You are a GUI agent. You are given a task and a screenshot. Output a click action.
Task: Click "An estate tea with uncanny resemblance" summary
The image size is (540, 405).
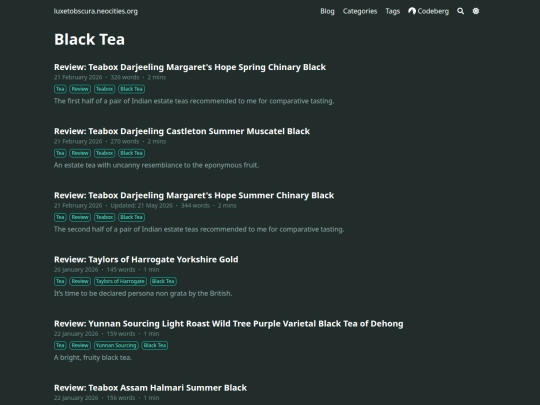(156, 165)
